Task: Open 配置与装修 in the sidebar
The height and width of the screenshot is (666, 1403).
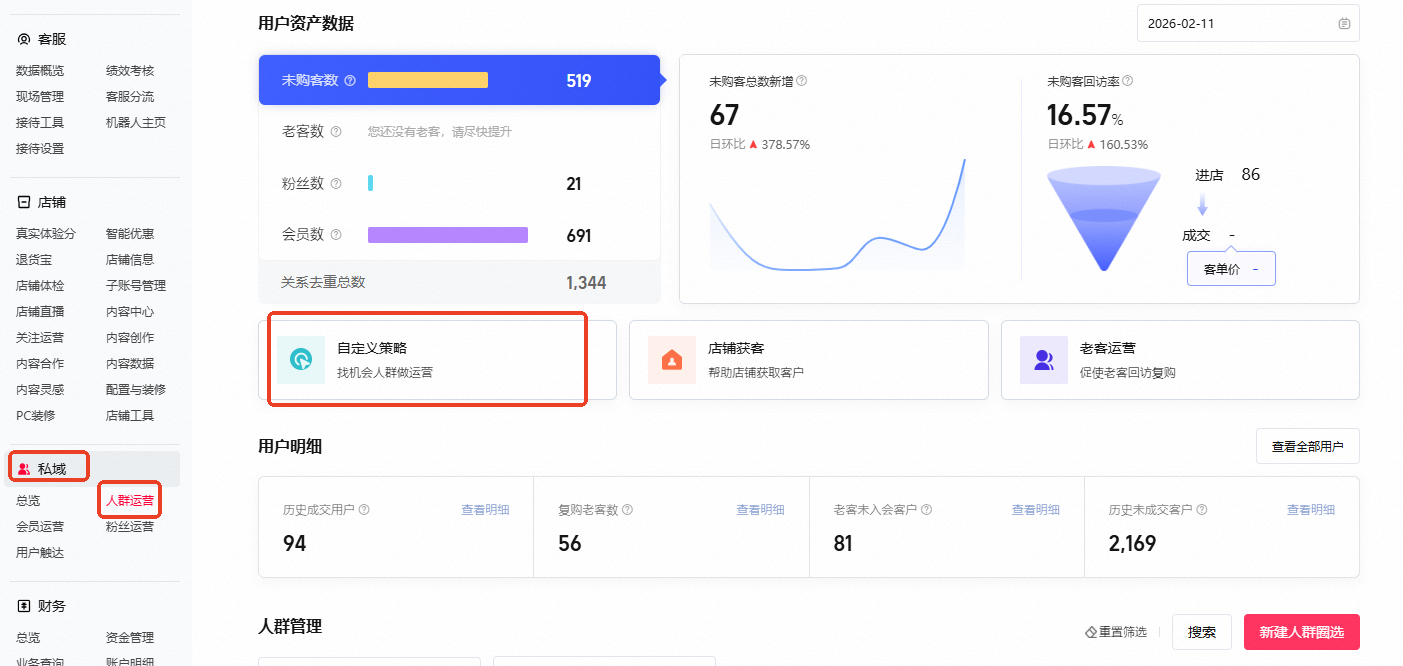Action: pyautogui.click(x=136, y=389)
